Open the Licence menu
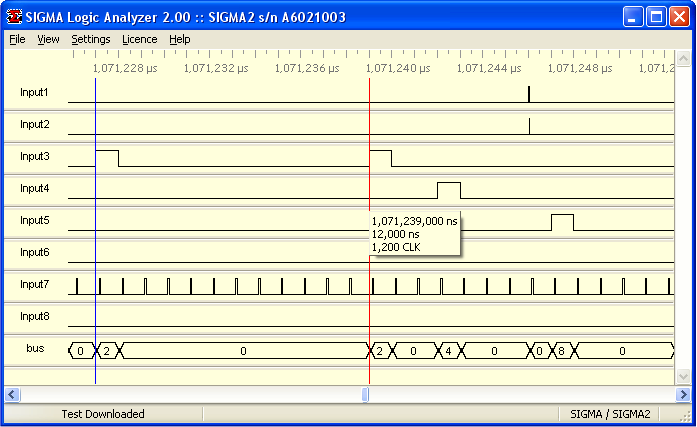The height and width of the screenshot is (427, 697). click(x=139, y=39)
